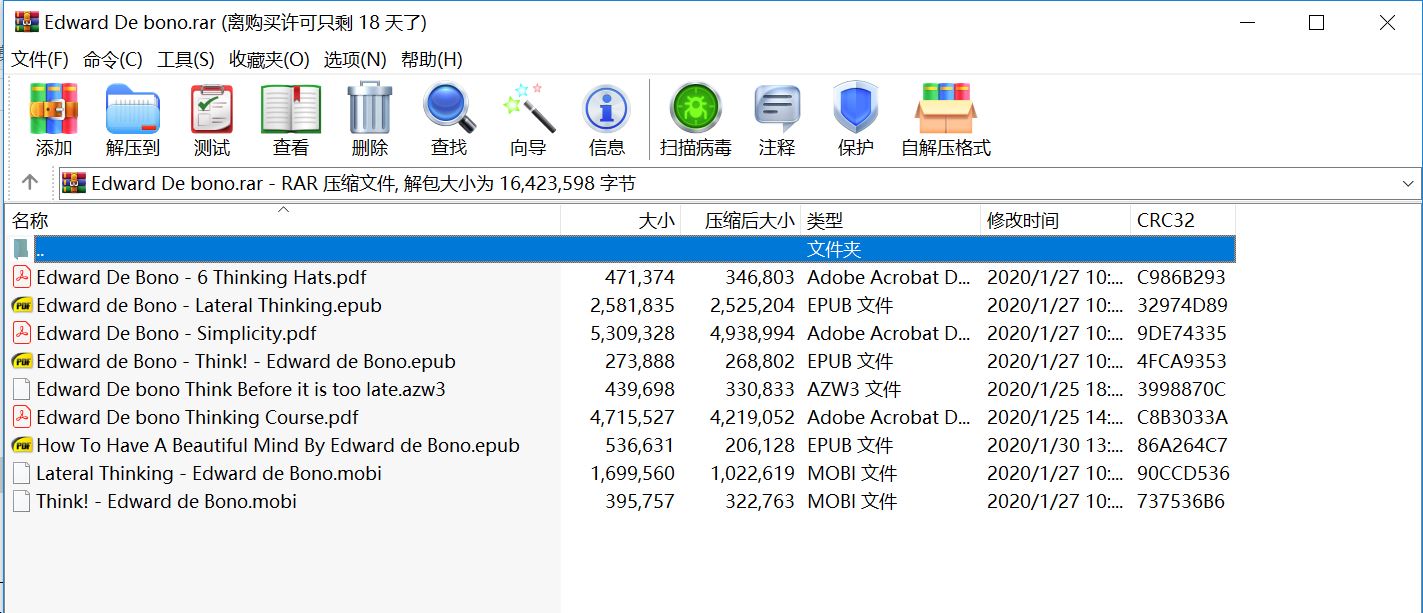This screenshot has height=613, width=1423.
Task: Click PDF icon of 6 Thinking Hats file
Action: click(x=22, y=277)
